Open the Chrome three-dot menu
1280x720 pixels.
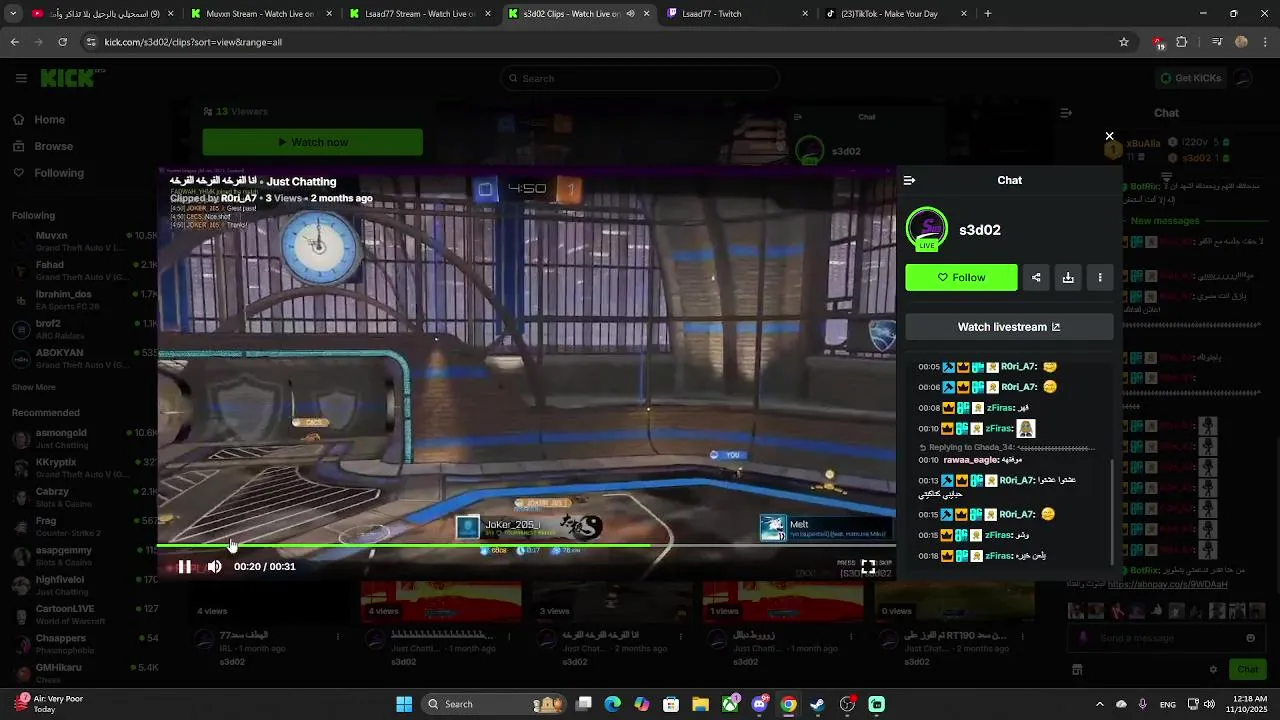coord(1265,42)
